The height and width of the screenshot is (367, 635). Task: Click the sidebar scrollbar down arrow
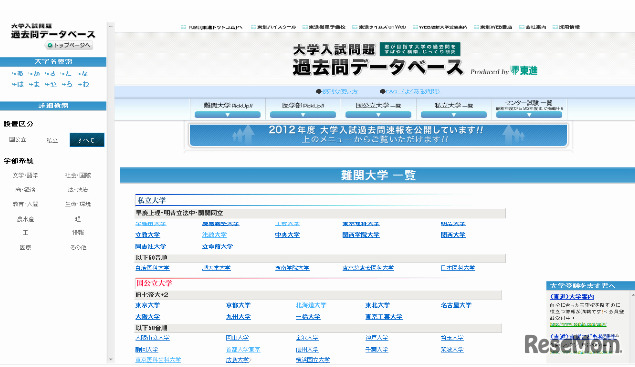[x=111, y=359]
